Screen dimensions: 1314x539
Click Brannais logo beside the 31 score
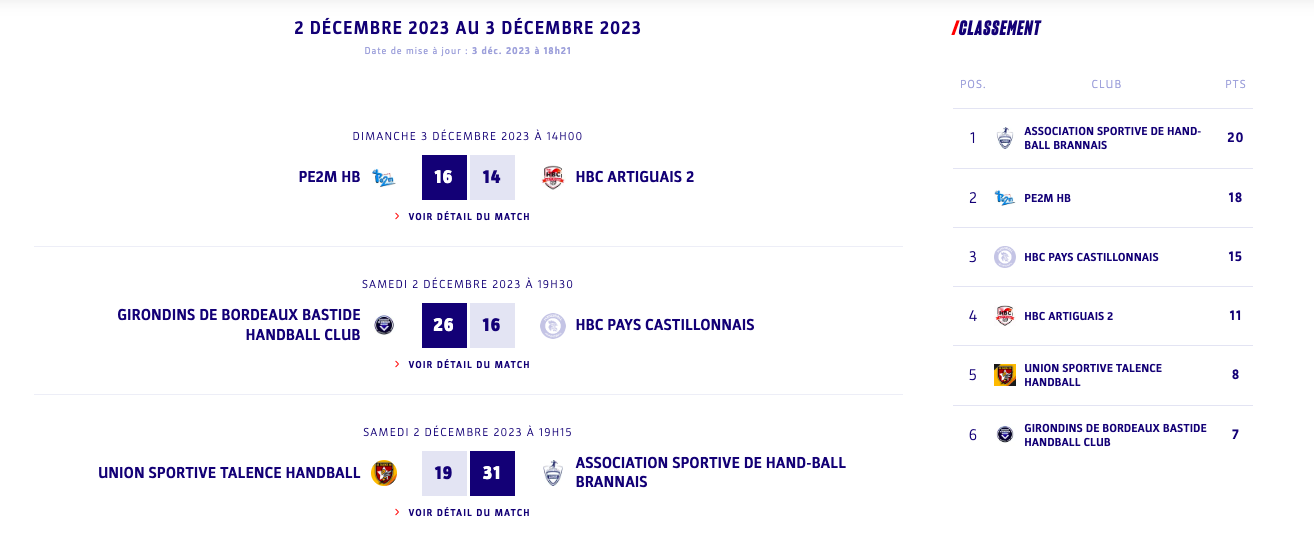coord(553,473)
